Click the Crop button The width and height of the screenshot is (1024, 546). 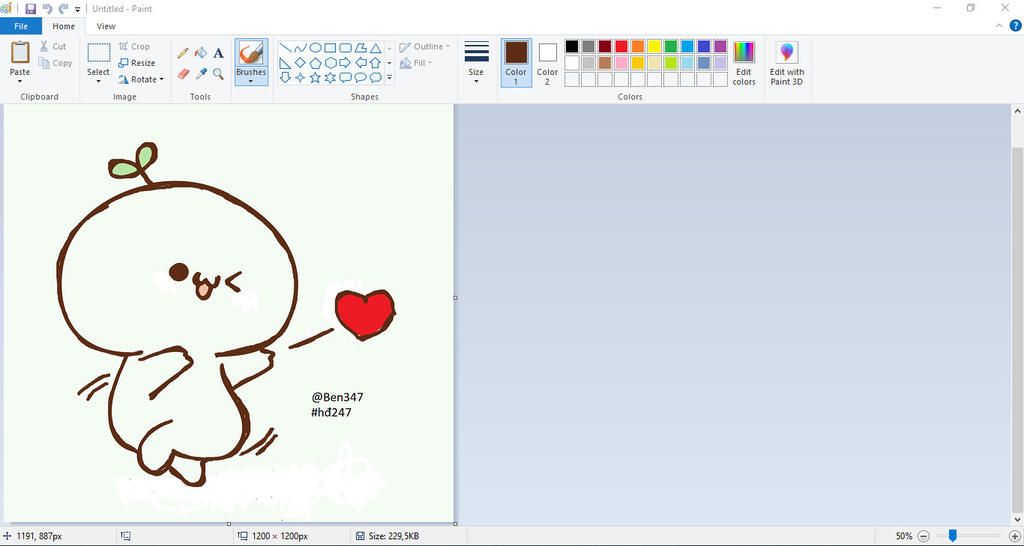(x=135, y=46)
